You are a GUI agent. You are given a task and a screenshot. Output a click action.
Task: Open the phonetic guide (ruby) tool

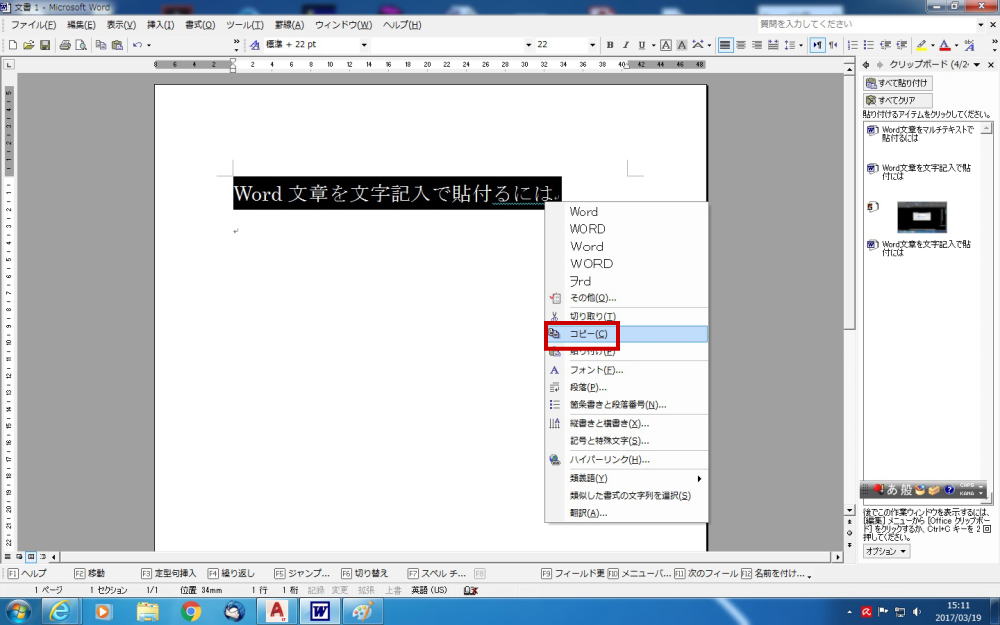click(969, 45)
